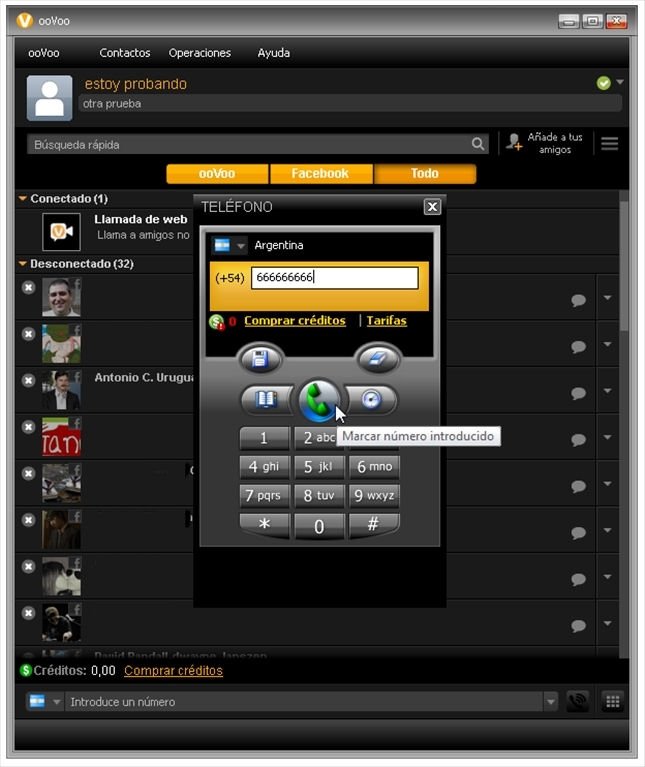Click the search magnifier icon

[478, 144]
